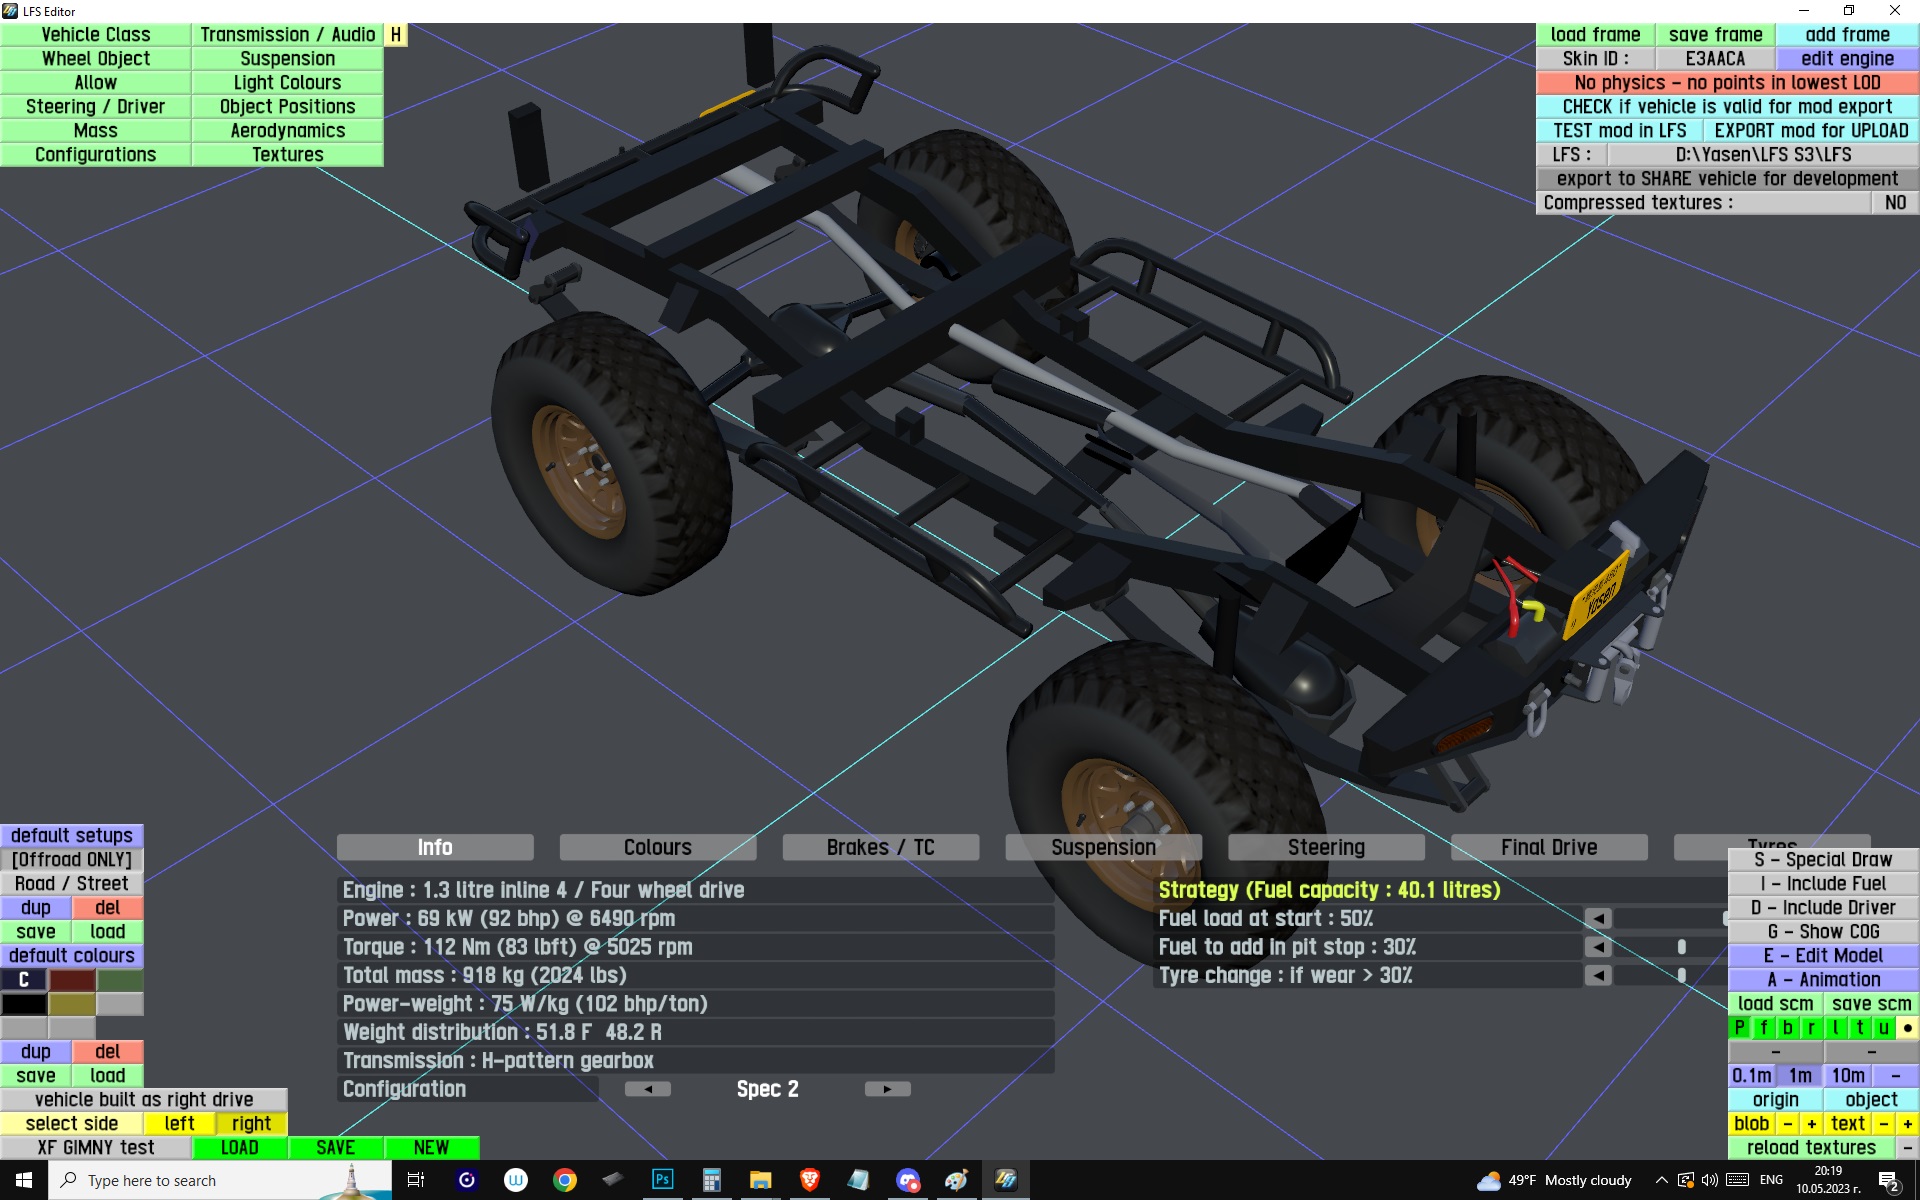
Task: Select the left side option
Action: coord(179,1124)
